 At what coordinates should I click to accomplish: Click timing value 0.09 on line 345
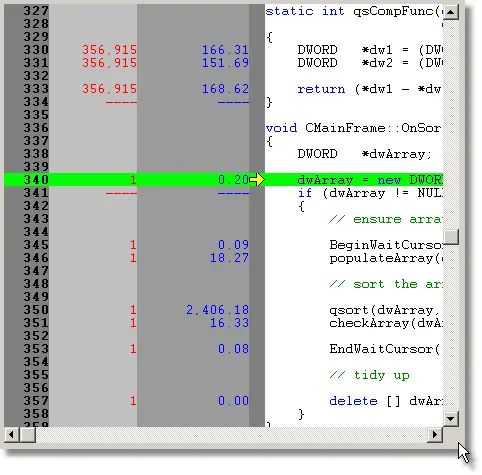click(233, 245)
